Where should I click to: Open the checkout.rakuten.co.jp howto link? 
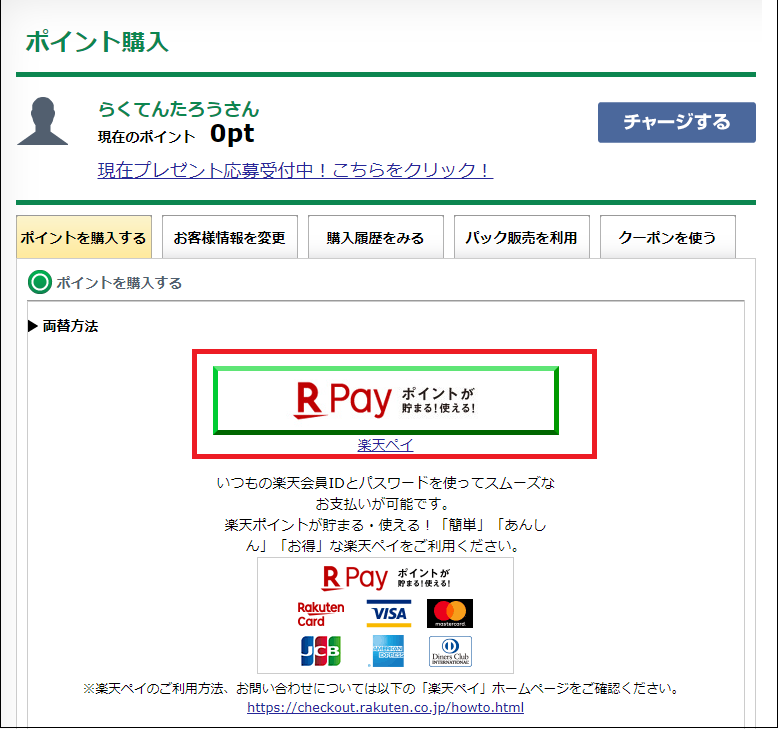point(386,707)
